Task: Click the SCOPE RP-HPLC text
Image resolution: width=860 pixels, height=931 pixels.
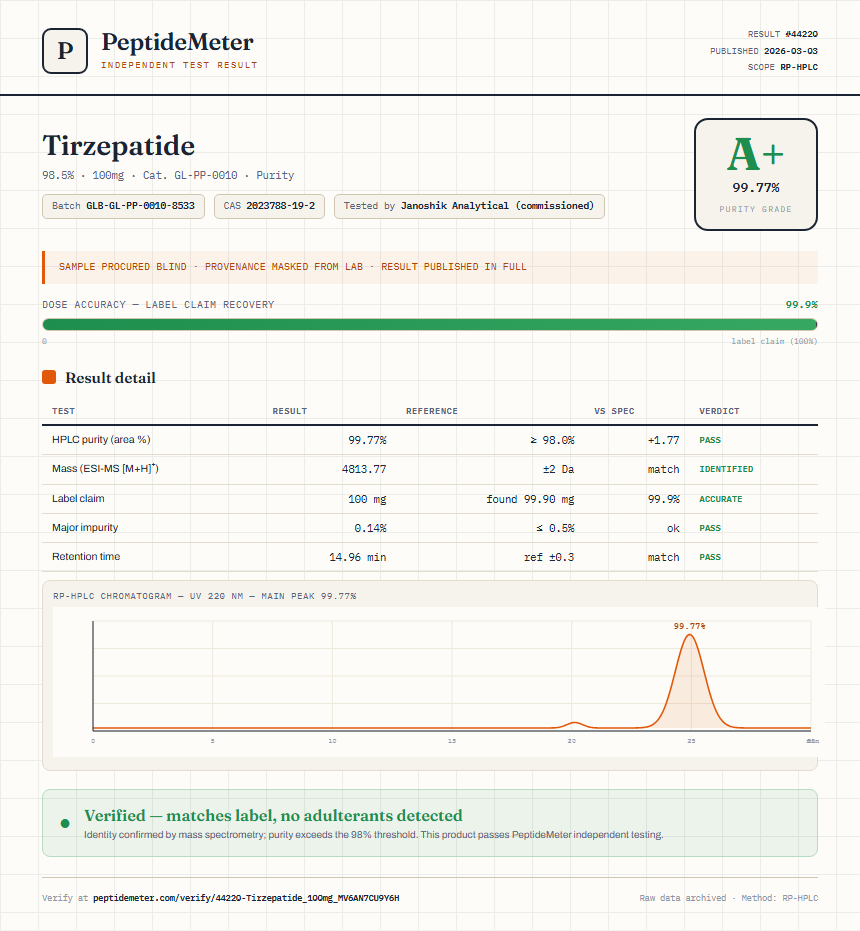Action: [x=782, y=67]
